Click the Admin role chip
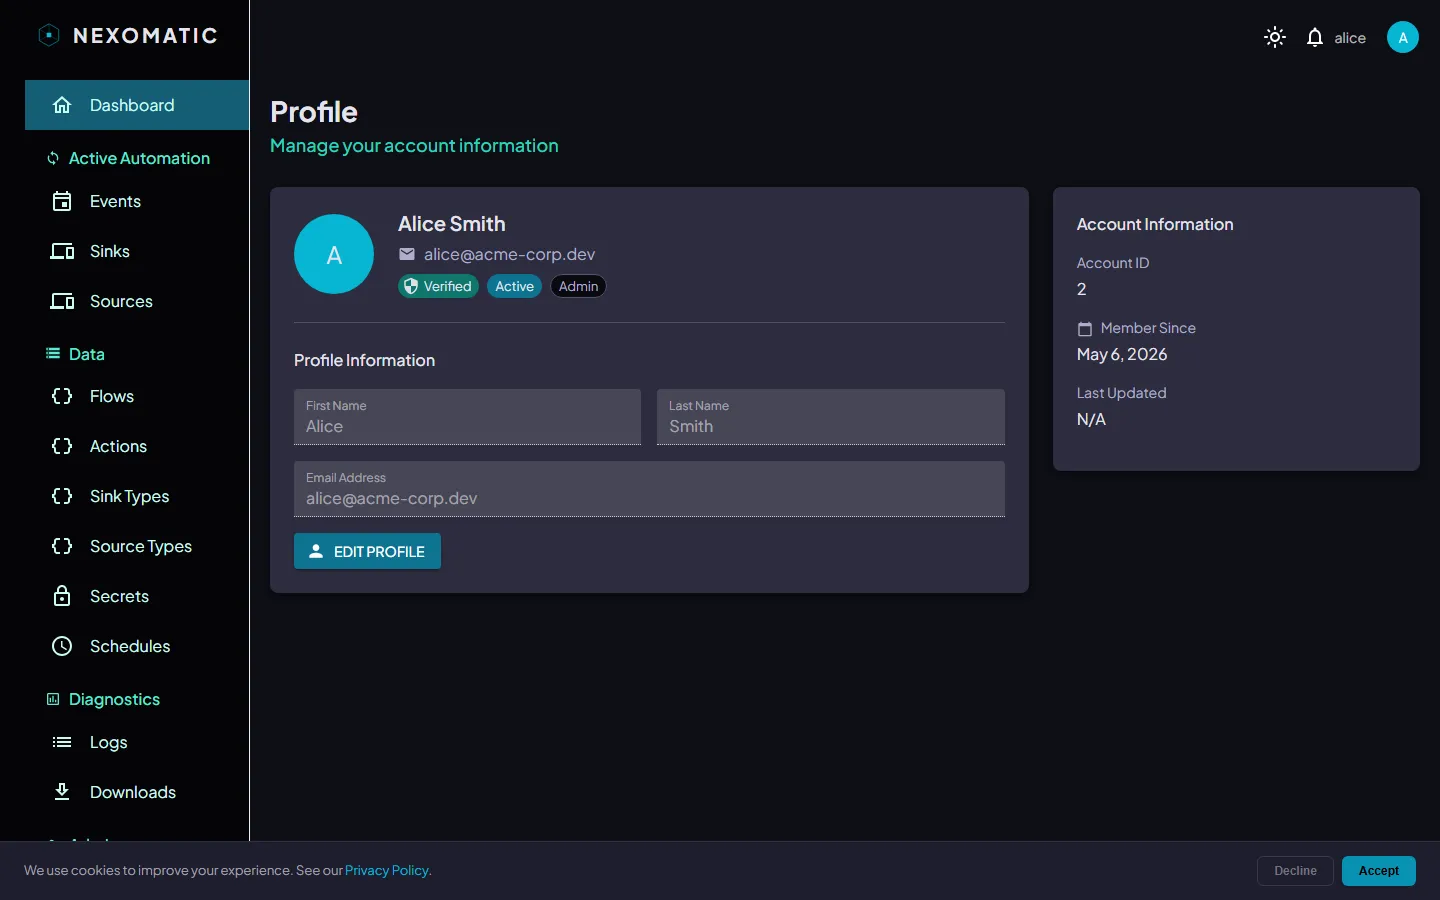 [x=578, y=286]
